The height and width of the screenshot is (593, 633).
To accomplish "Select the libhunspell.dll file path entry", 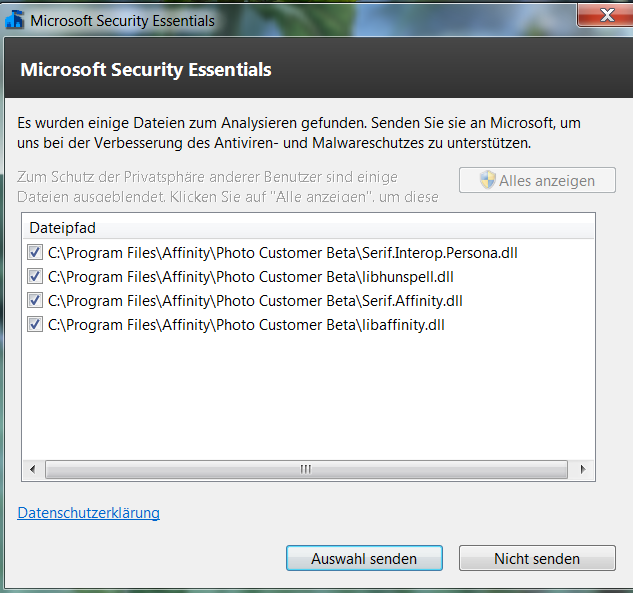I will 251,277.
